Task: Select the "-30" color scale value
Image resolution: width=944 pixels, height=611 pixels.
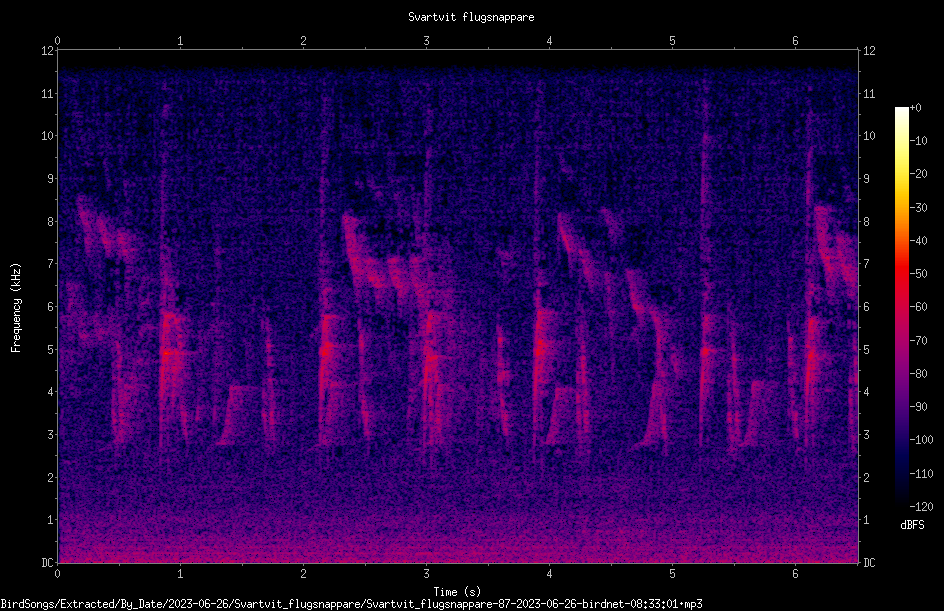Action: (919, 208)
